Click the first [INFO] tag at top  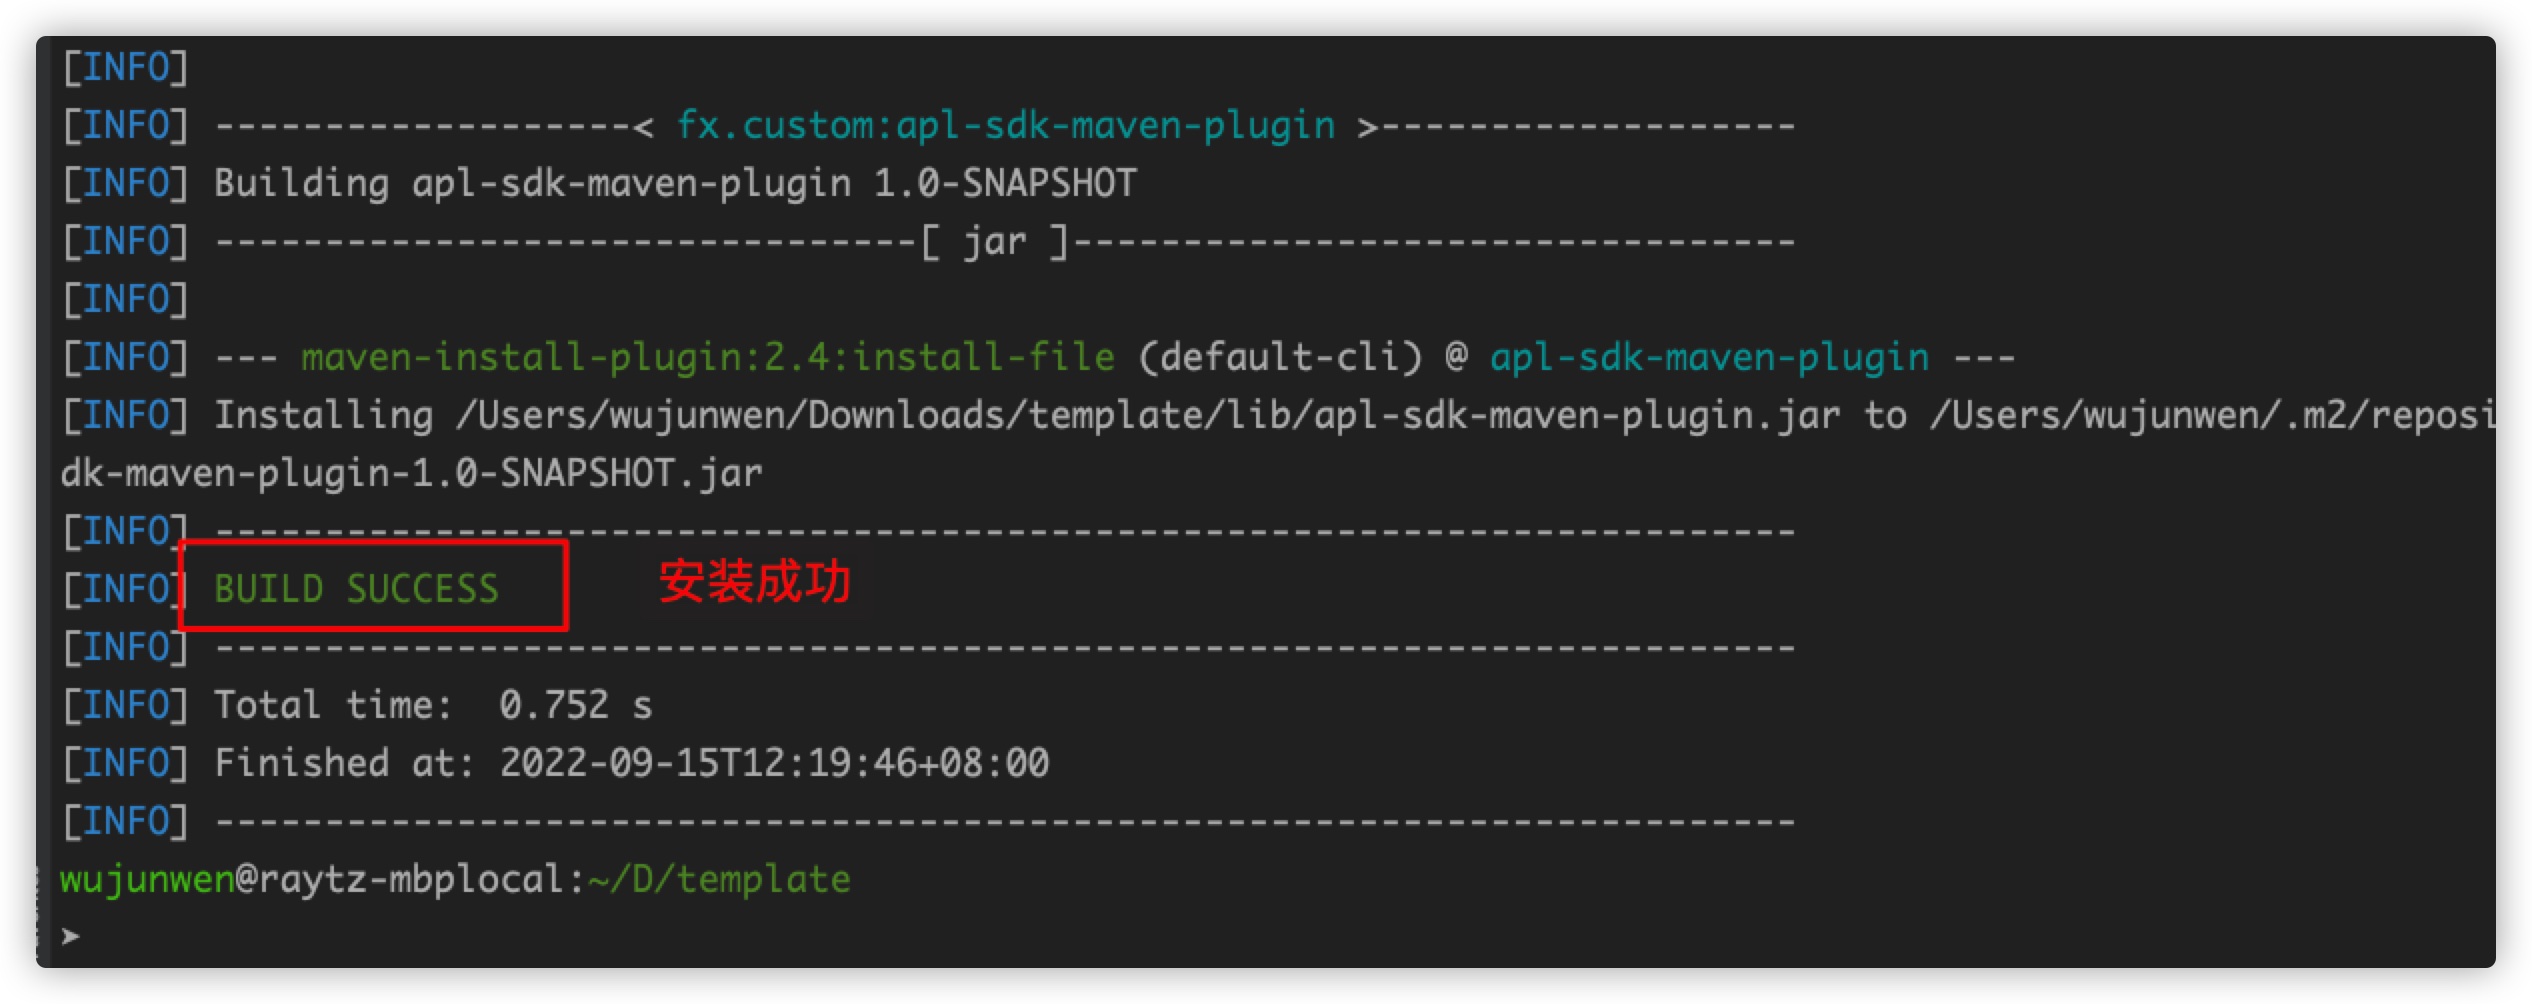pos(126,68)
